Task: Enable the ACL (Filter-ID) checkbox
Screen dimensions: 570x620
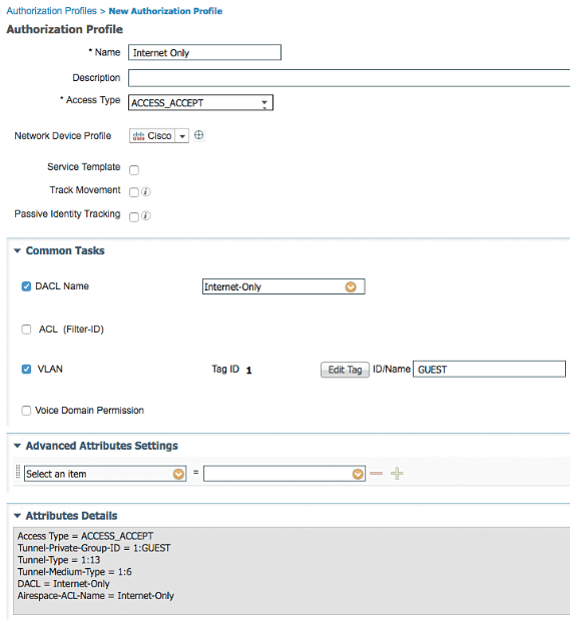Action: point(26,329)
